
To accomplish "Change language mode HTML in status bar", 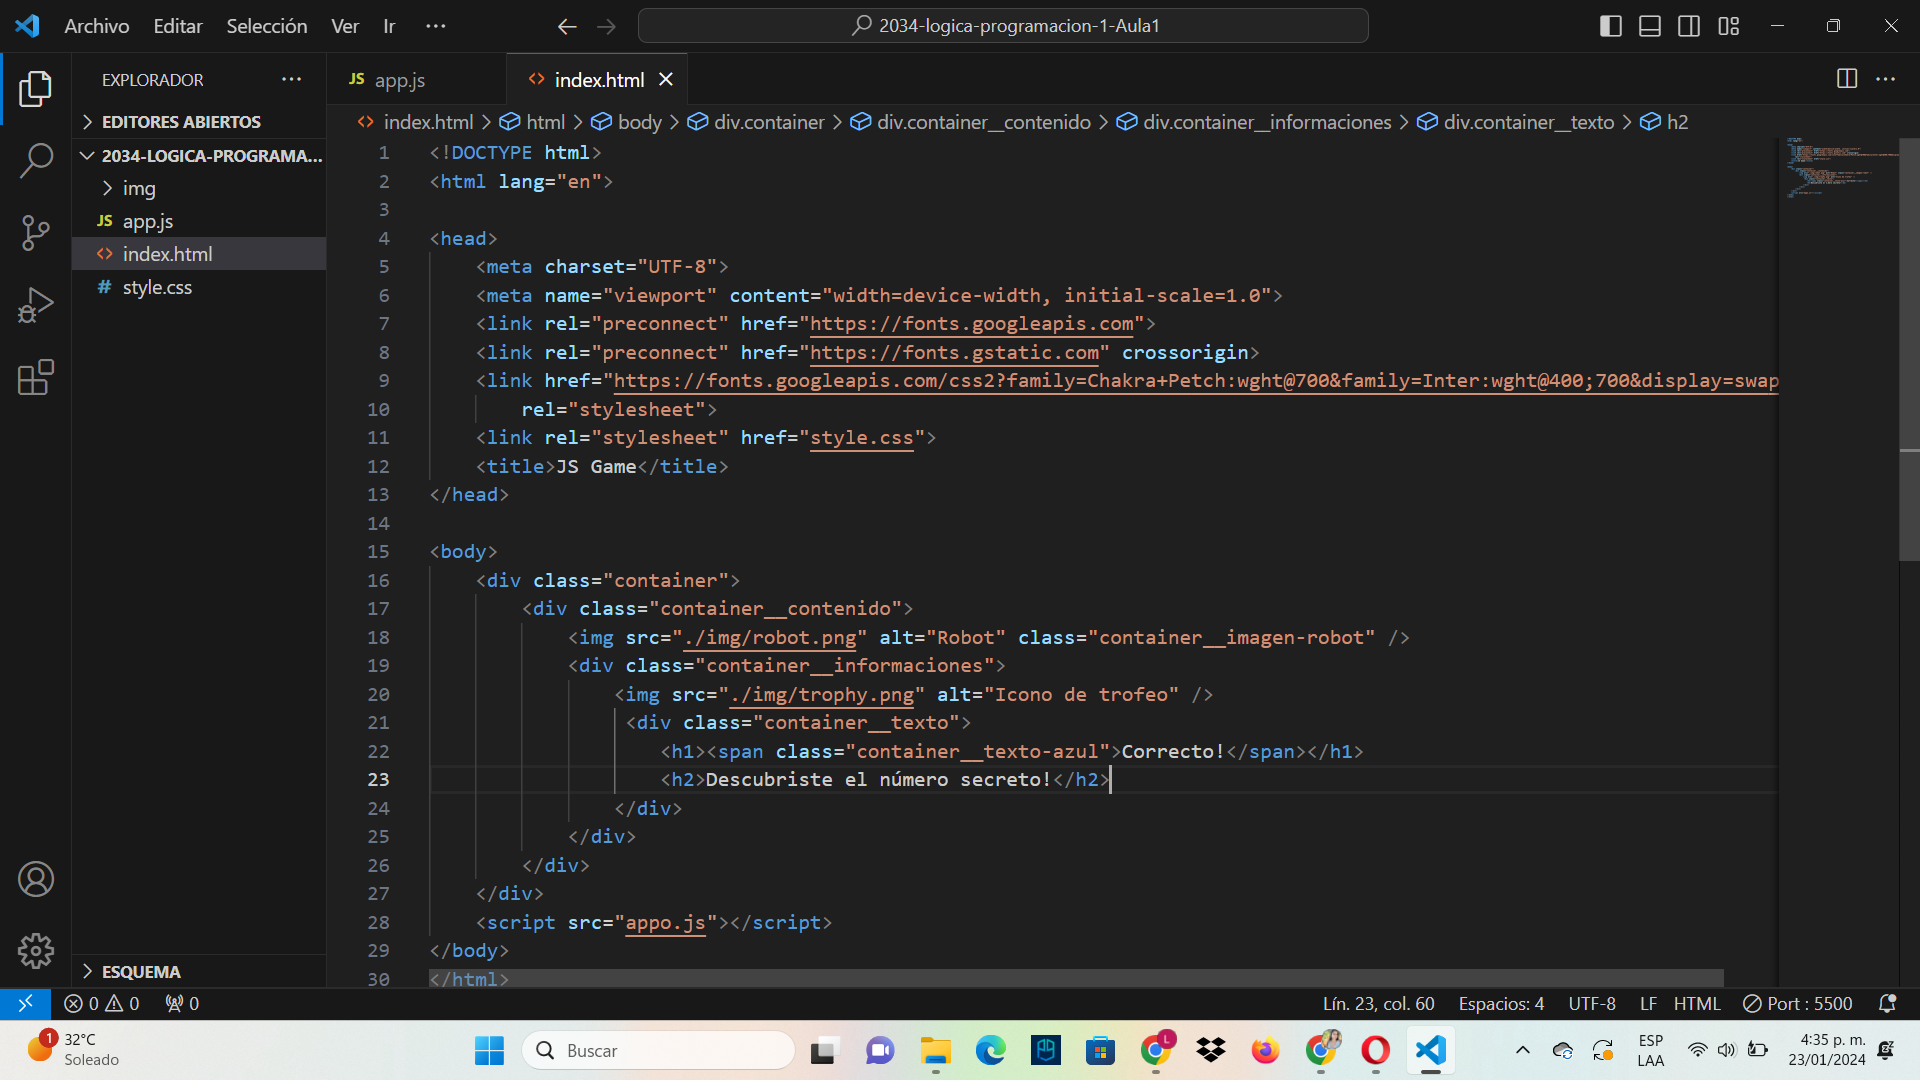I will pyautogui.click(x=1697, y=1003).
